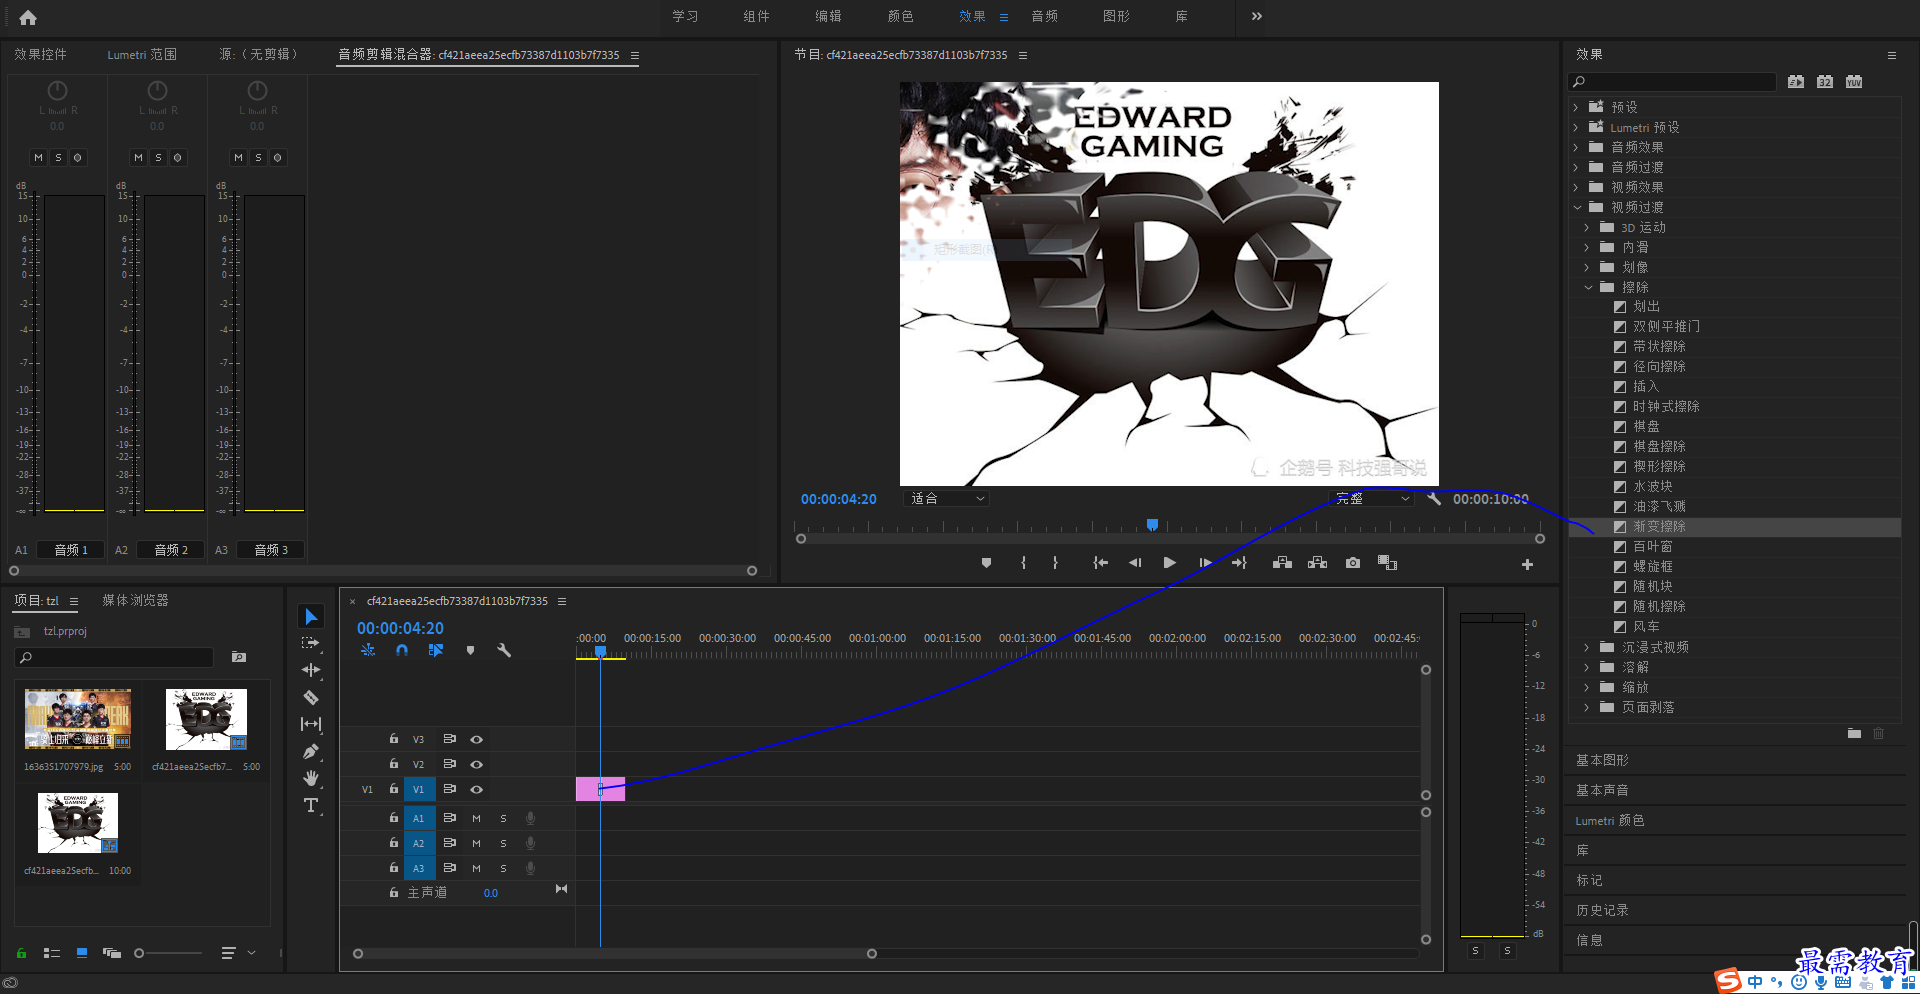This screenshot has width=1920, height=994.
Task: Collapse the 视频过渡 folder
Action: [x=1577, y=207]
